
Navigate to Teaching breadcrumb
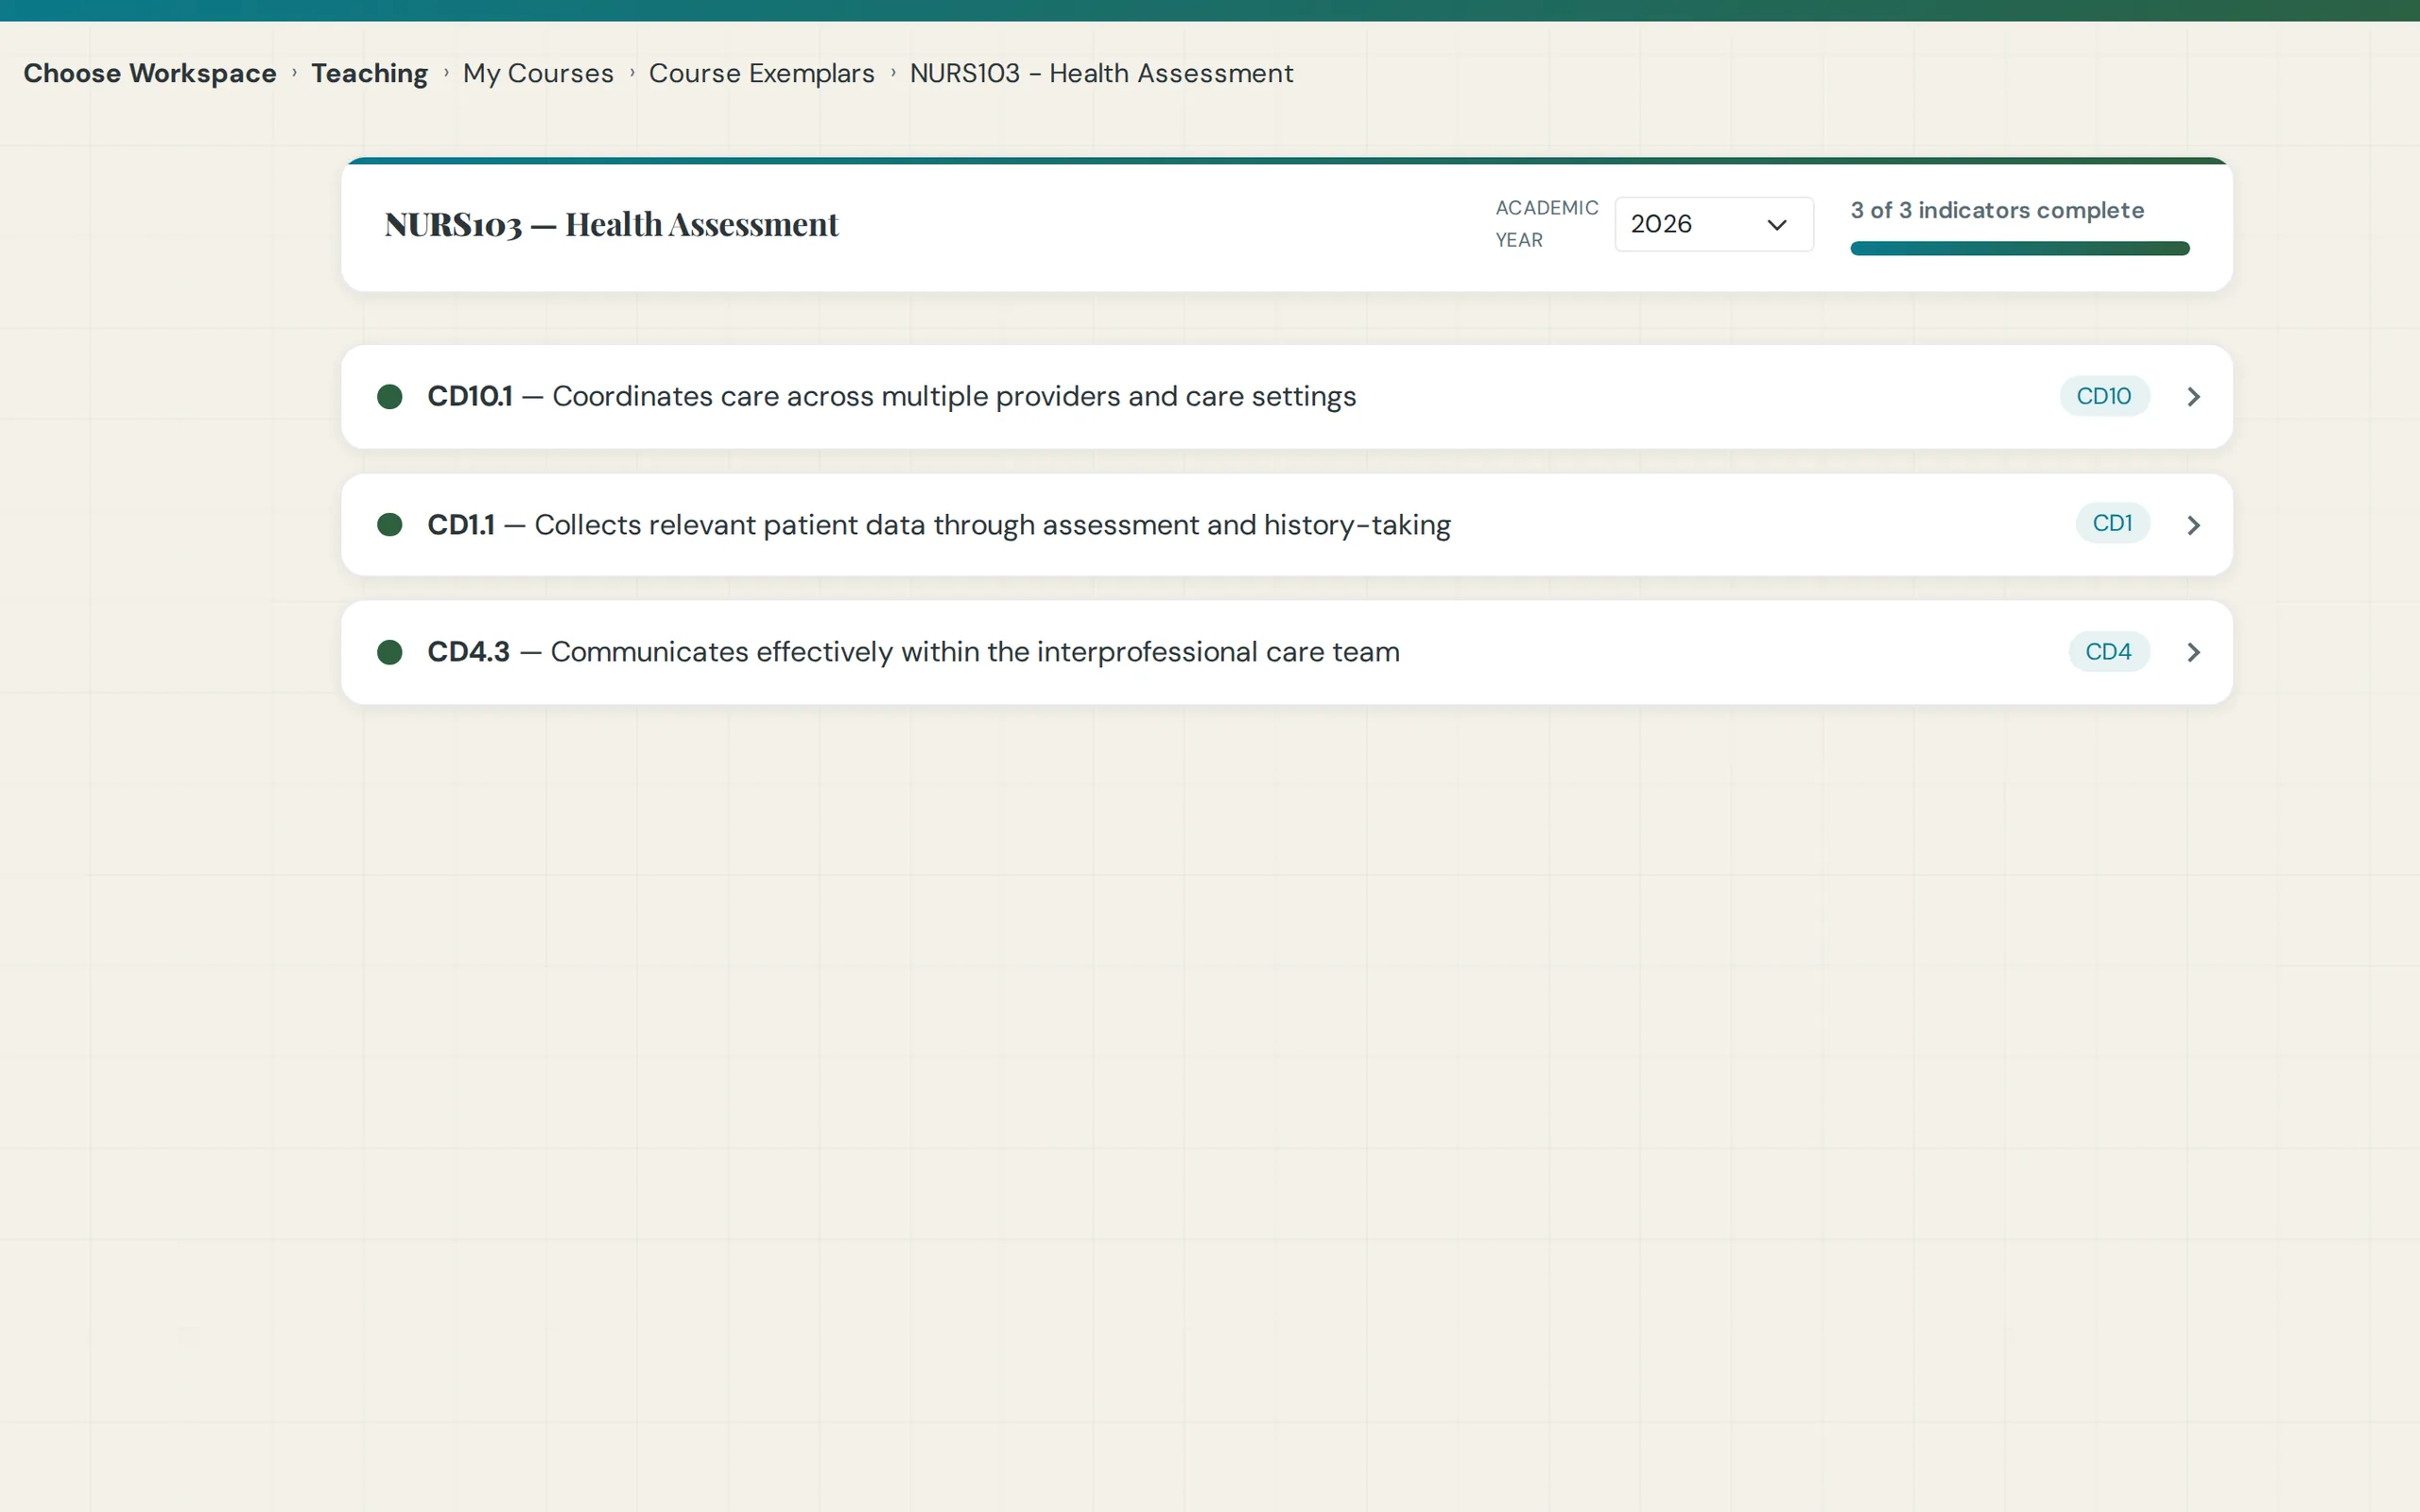point(369,73)
